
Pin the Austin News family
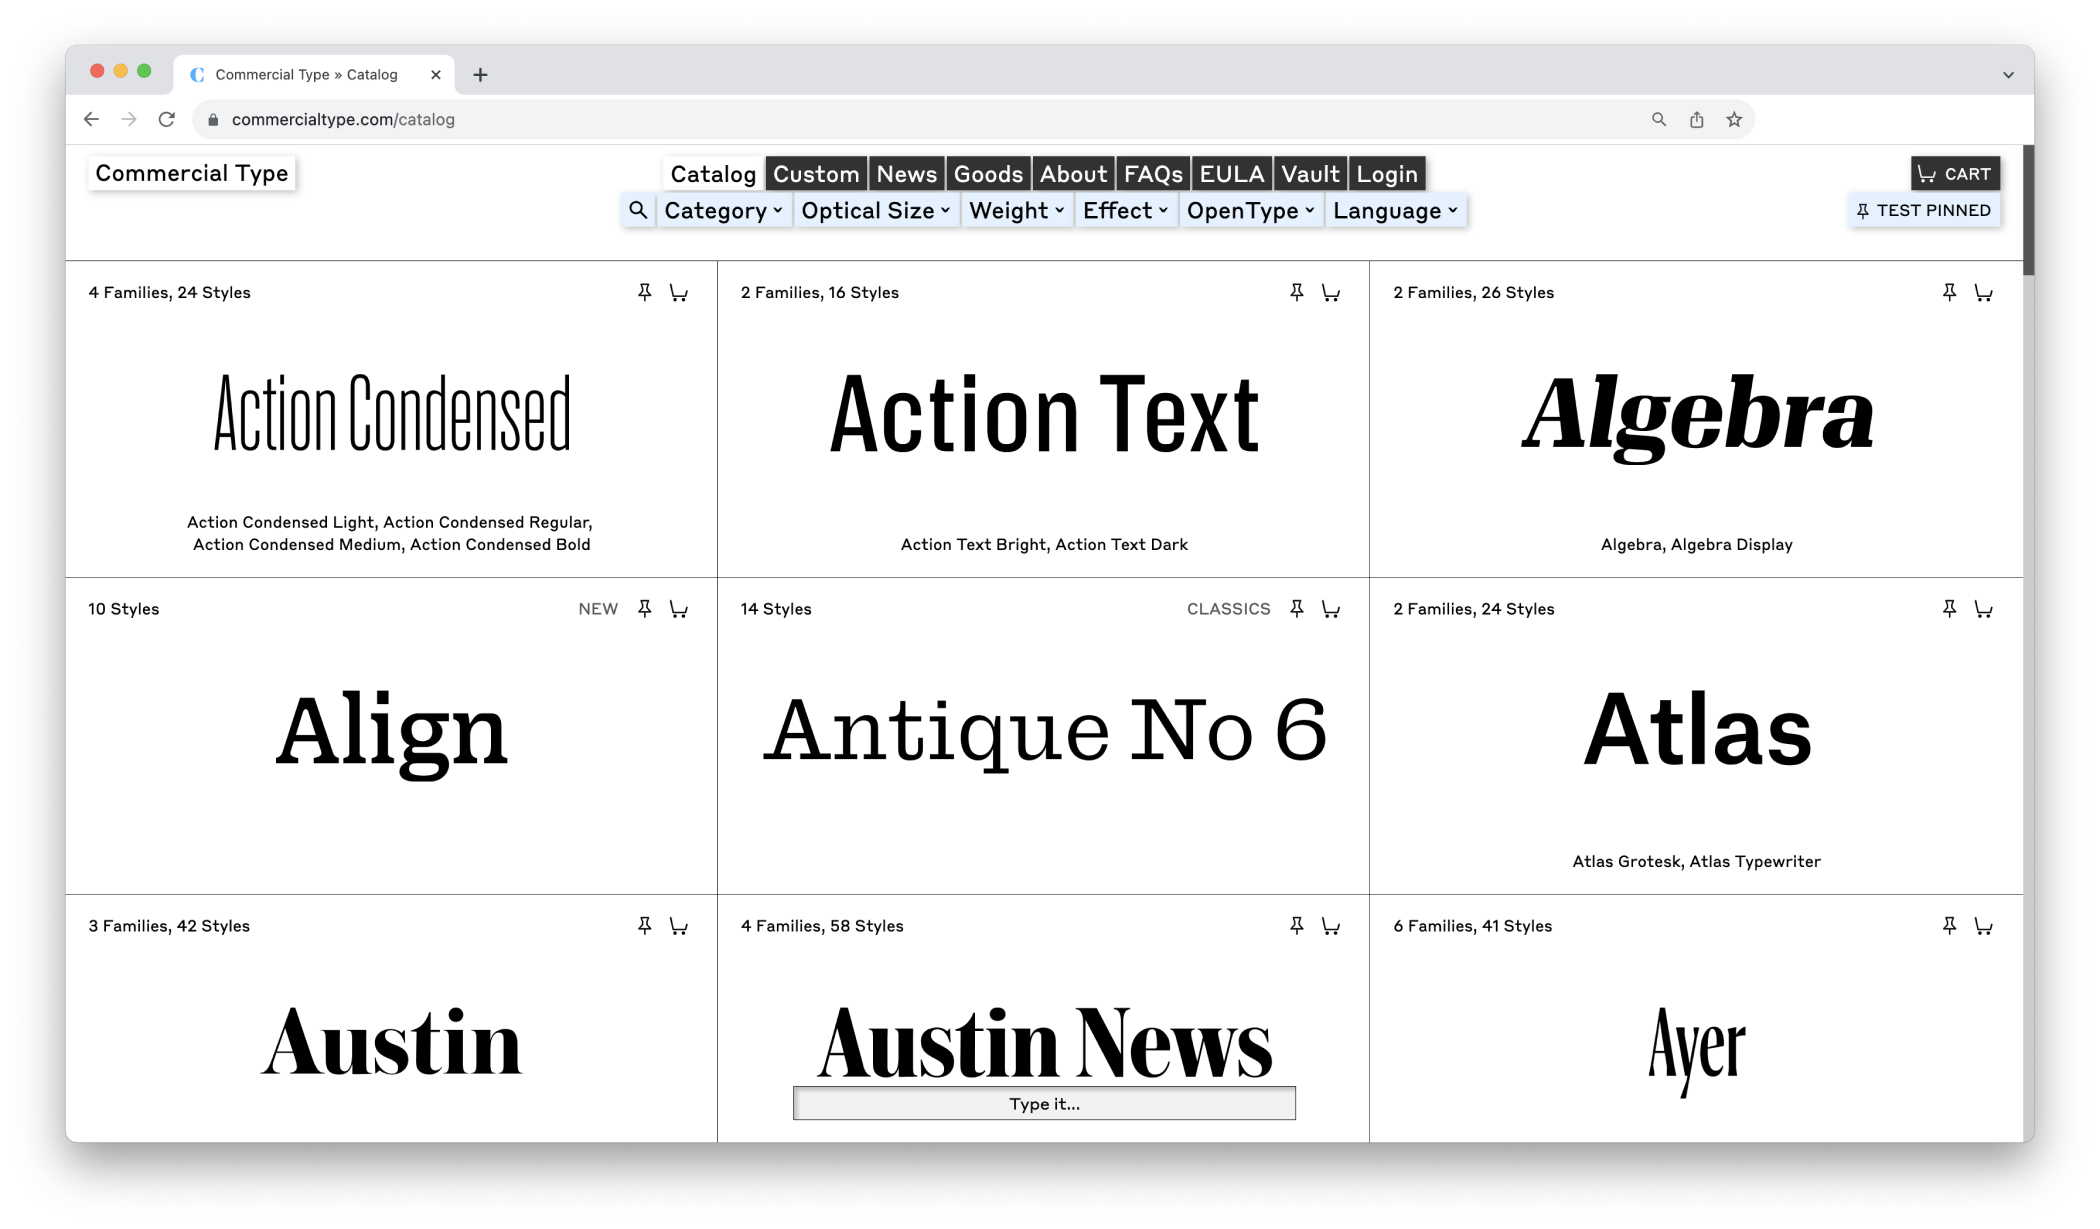coord(1297,925)
